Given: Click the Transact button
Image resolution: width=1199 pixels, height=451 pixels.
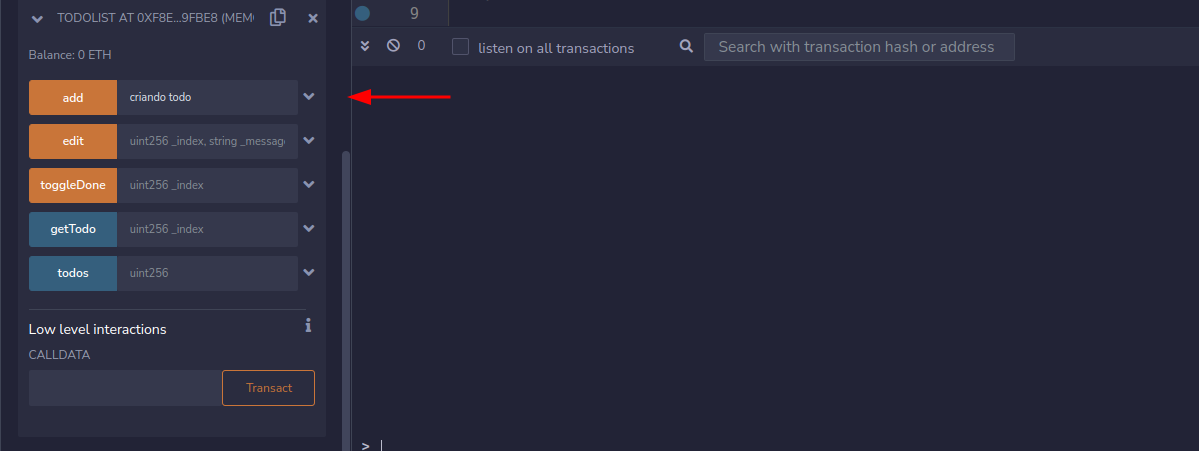Looking at the screenshot, I should (x=268, y=388).
